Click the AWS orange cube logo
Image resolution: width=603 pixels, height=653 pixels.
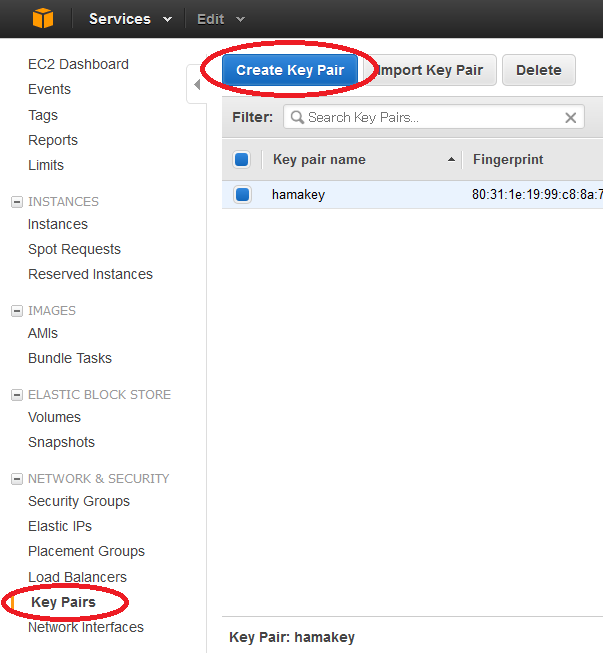43,19
